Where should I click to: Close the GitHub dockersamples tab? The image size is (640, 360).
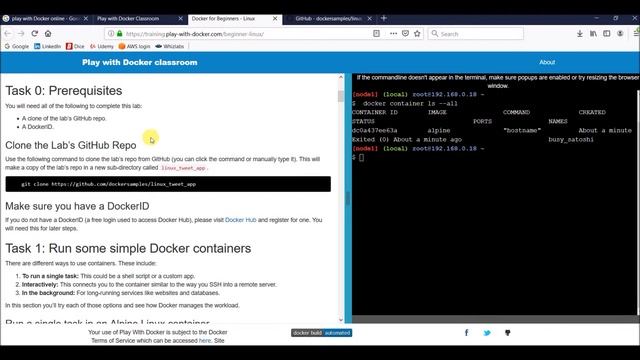[369, 19]
